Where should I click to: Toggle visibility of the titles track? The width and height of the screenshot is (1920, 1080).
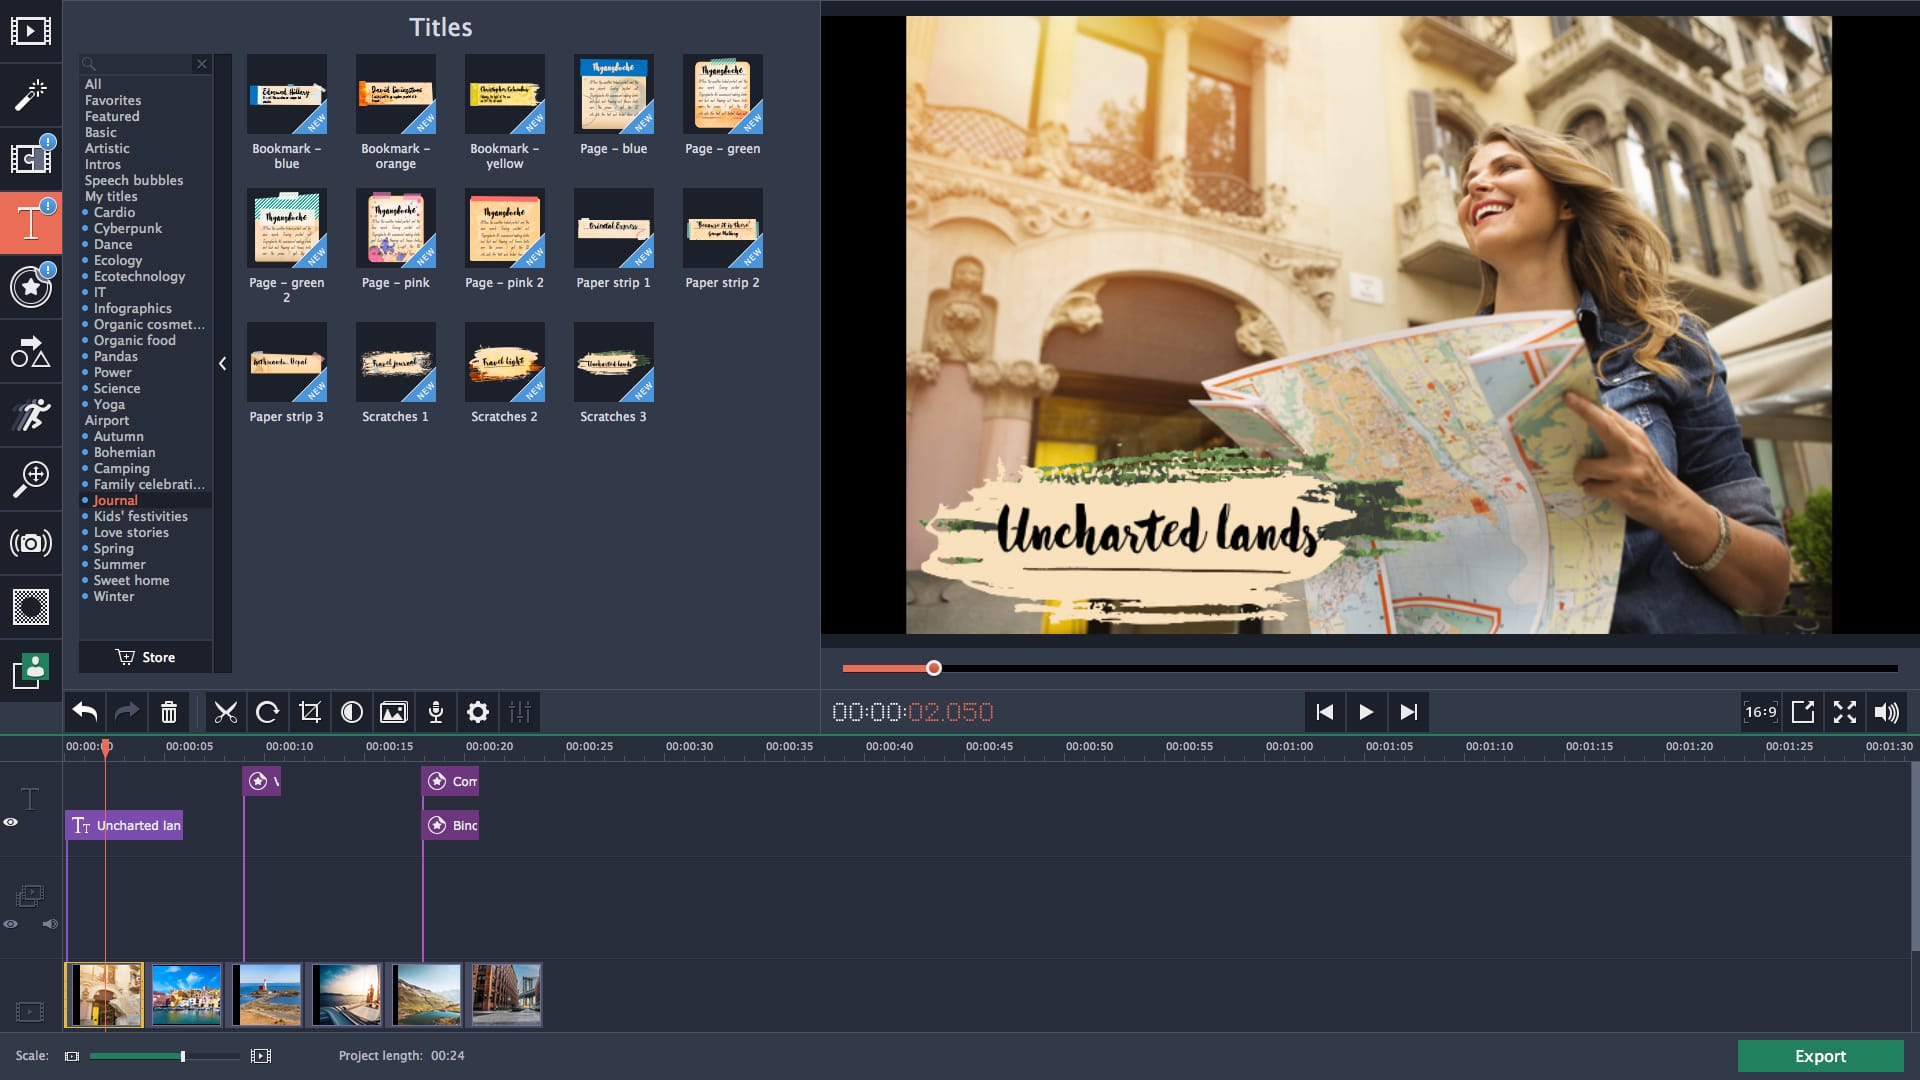point(11,821)
